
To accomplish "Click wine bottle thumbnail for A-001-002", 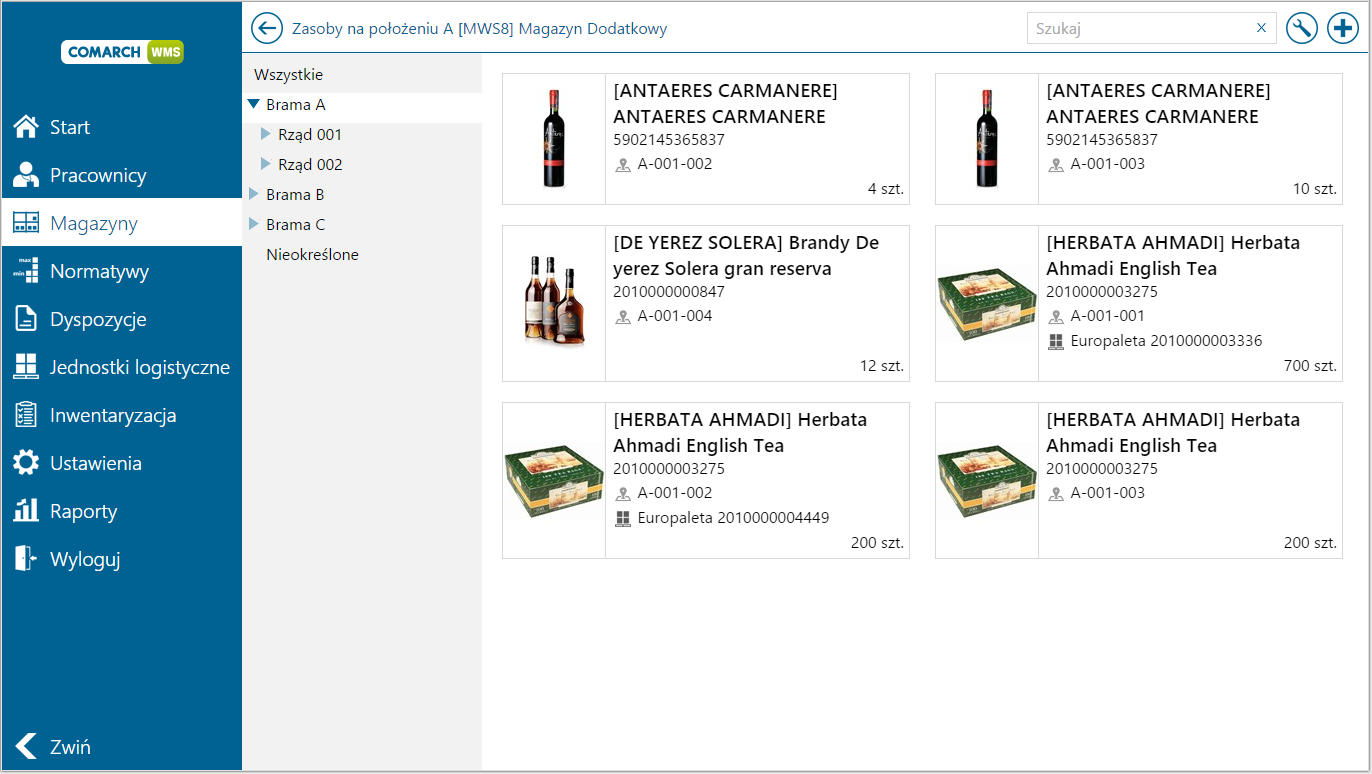I will click(x=554, y=139).
